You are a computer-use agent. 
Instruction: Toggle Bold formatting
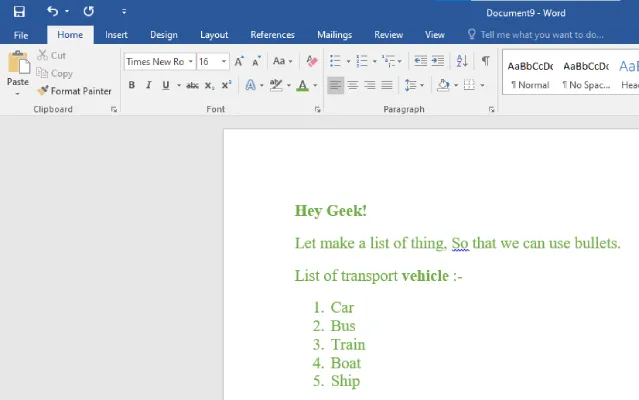click(x=131, y=85)
